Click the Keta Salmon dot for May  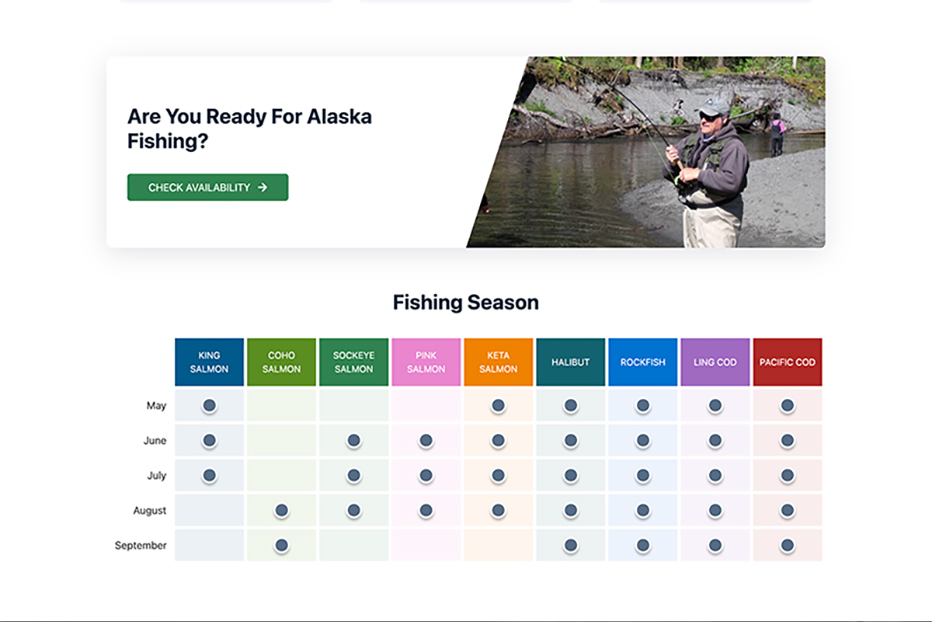(x=498, y=406)
